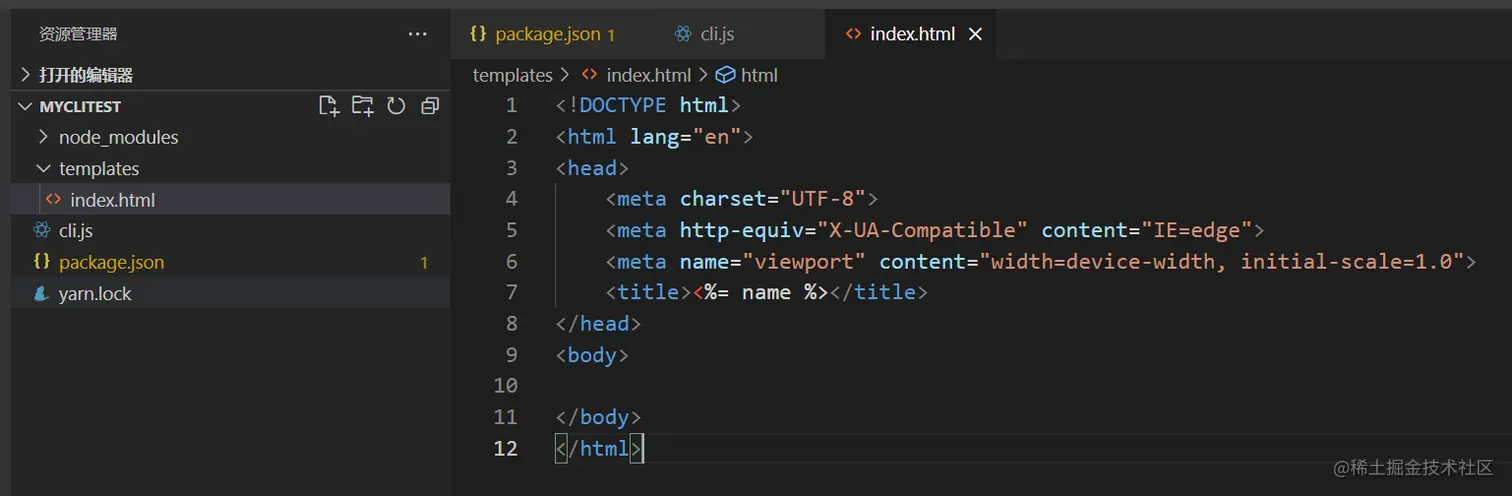1512x496 pixels.
Task: Click the closing </body> tag
Action: [598, 416]
